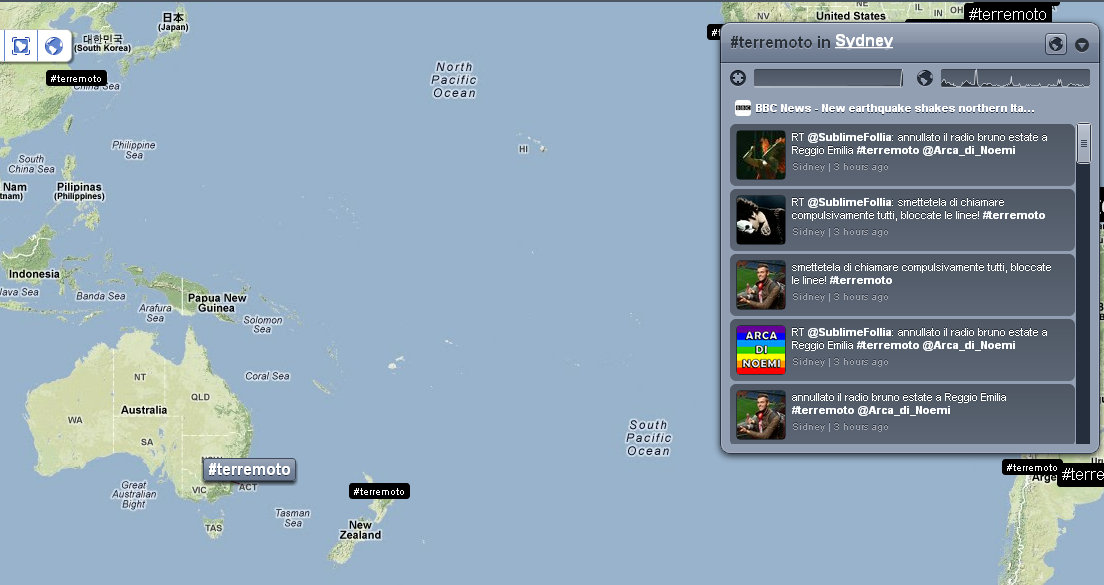This screenshot has height=585, width=1104.
Task: Click the highlighted #terremoto tag on Sydney
Action: coord(249,470)
